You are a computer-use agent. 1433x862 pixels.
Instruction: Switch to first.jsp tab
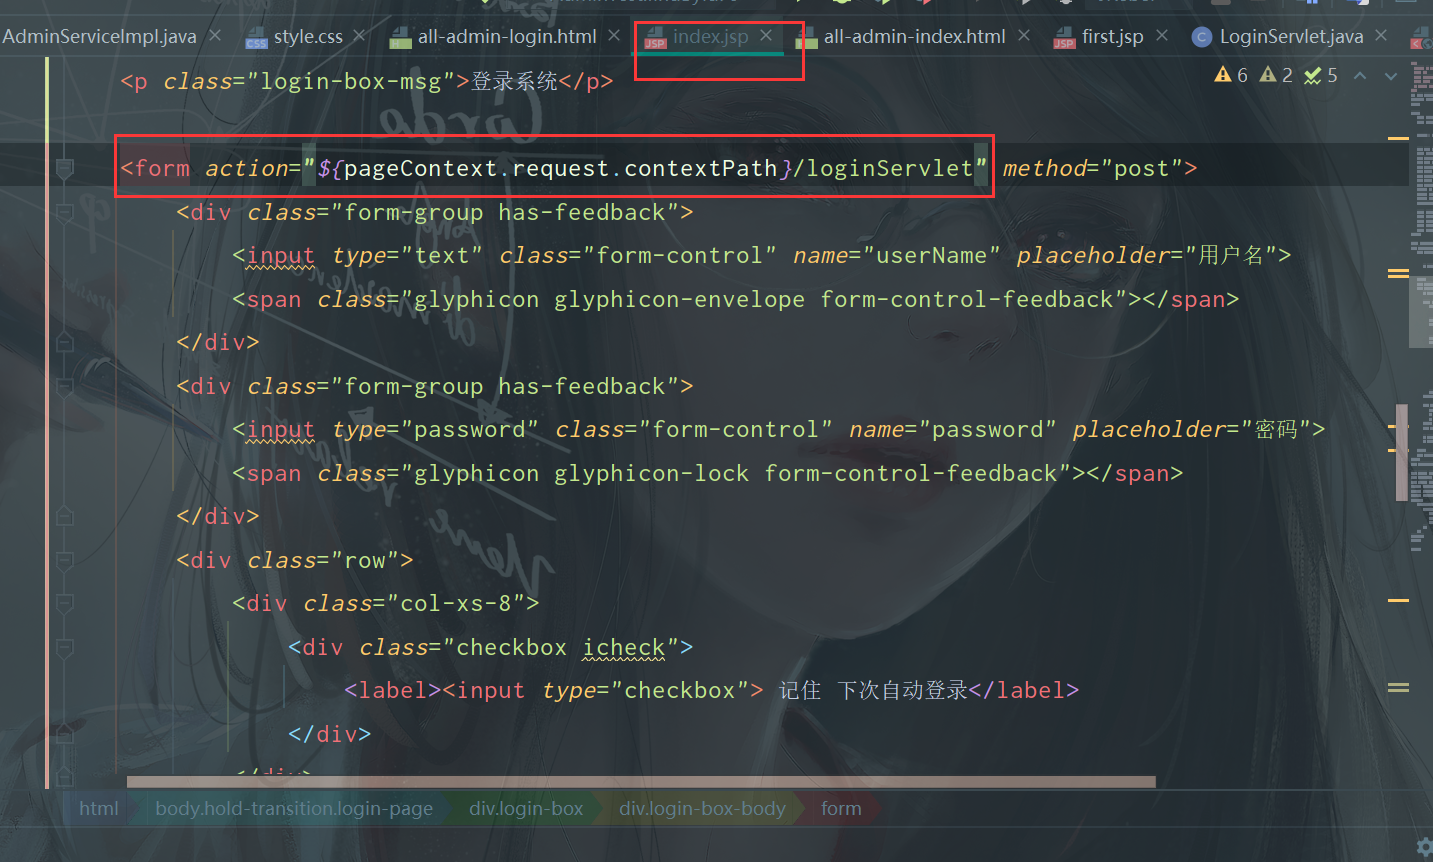point(1098,37)
